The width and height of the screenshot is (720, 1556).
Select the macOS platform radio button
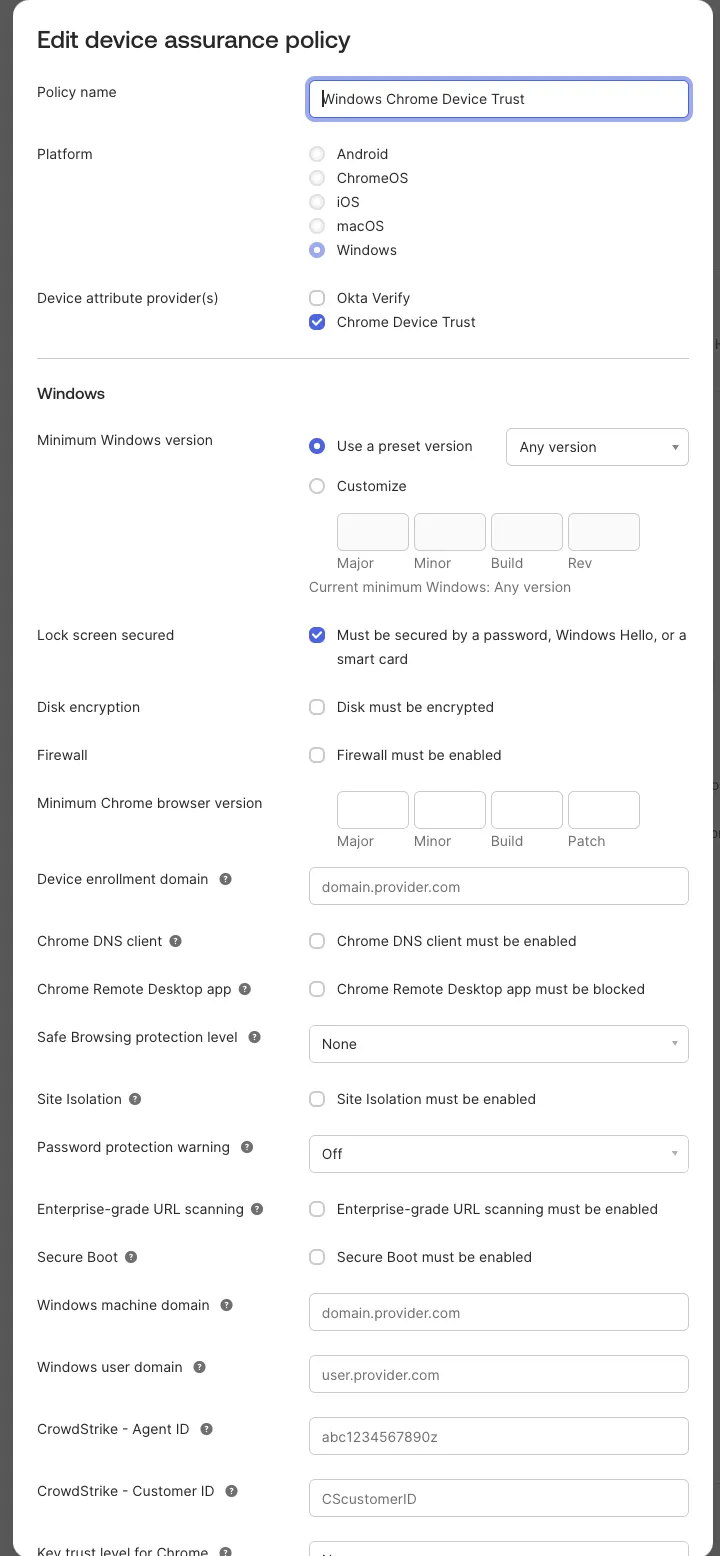pos(317,226)
